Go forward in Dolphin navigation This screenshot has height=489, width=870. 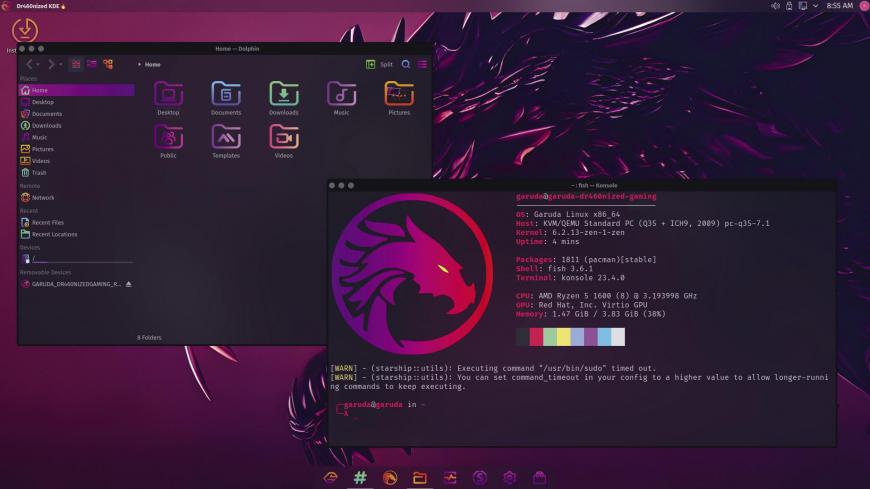51,64
